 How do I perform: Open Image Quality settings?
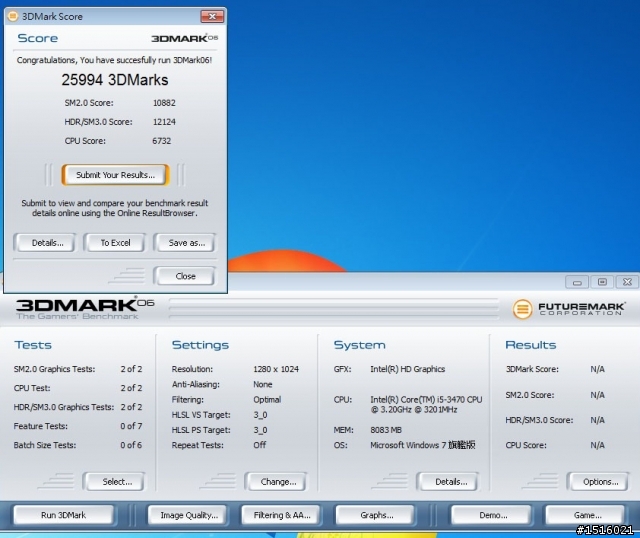point(189,515)
